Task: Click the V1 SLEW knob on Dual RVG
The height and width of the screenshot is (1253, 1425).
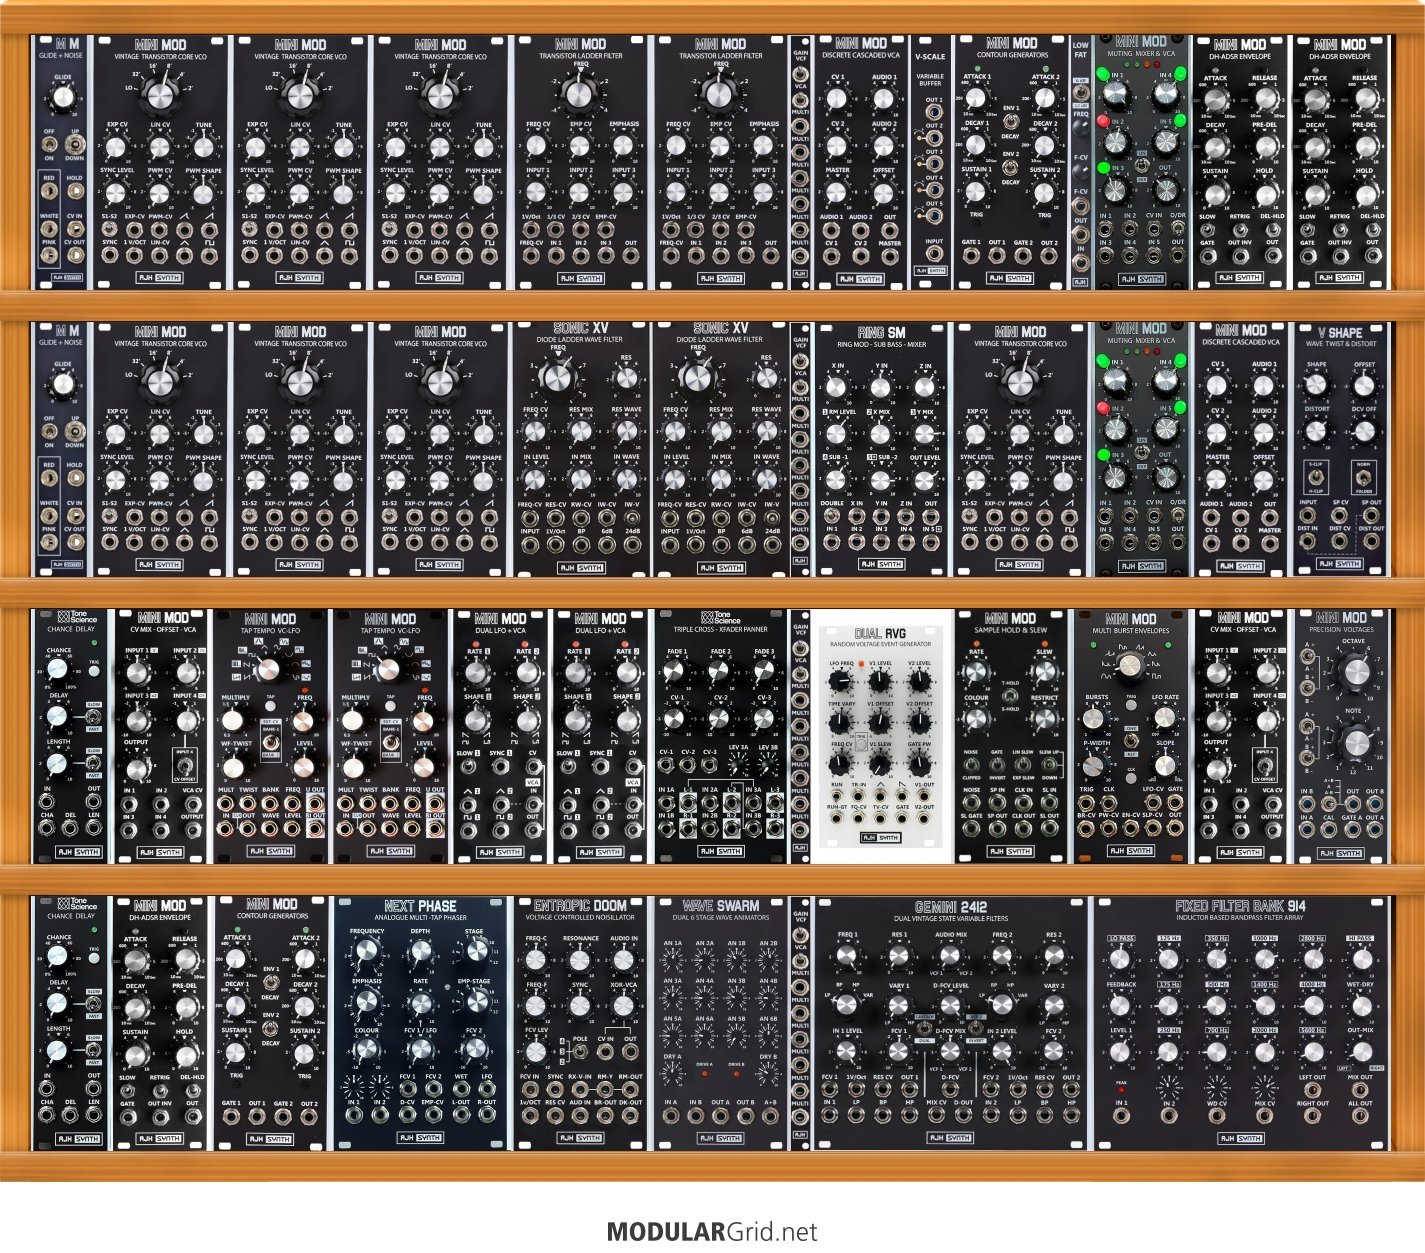Action: pos(880,765)
